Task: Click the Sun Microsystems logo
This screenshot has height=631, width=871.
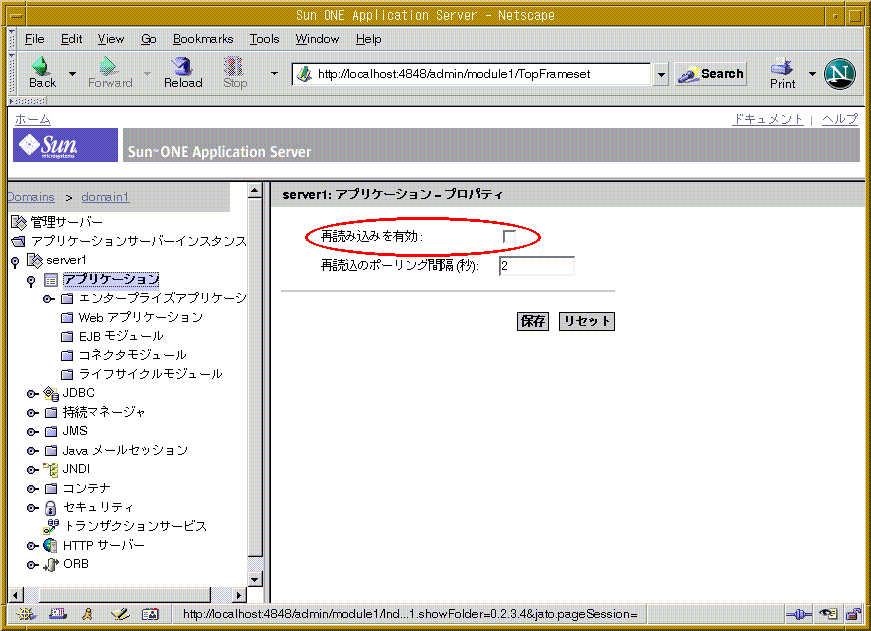Action: point(66,145)
